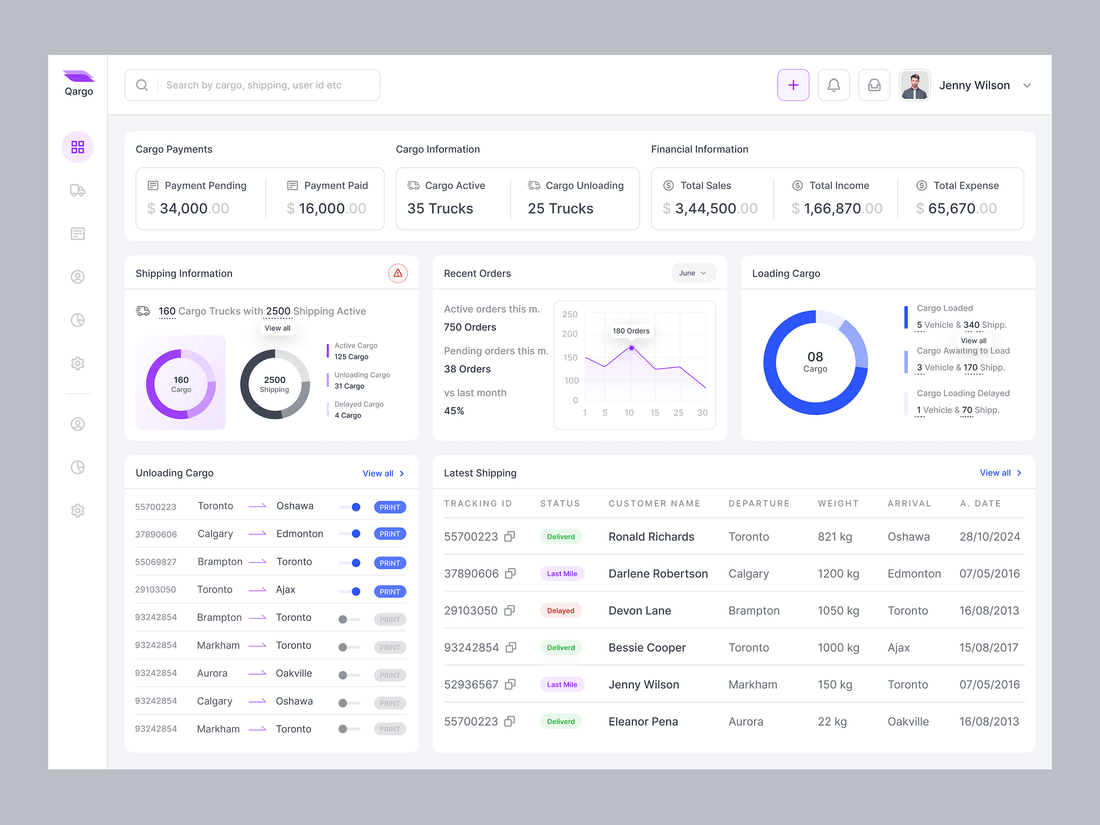
Task: Copy tracking ID 52936567 using copy icon
Action: pos(510,685)
